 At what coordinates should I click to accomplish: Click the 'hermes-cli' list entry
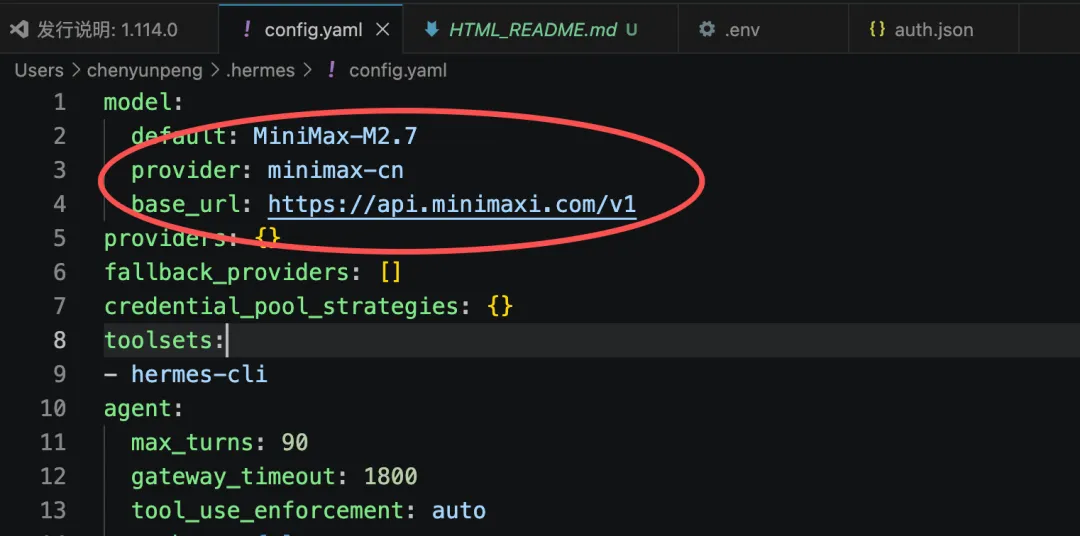[199, 374]
